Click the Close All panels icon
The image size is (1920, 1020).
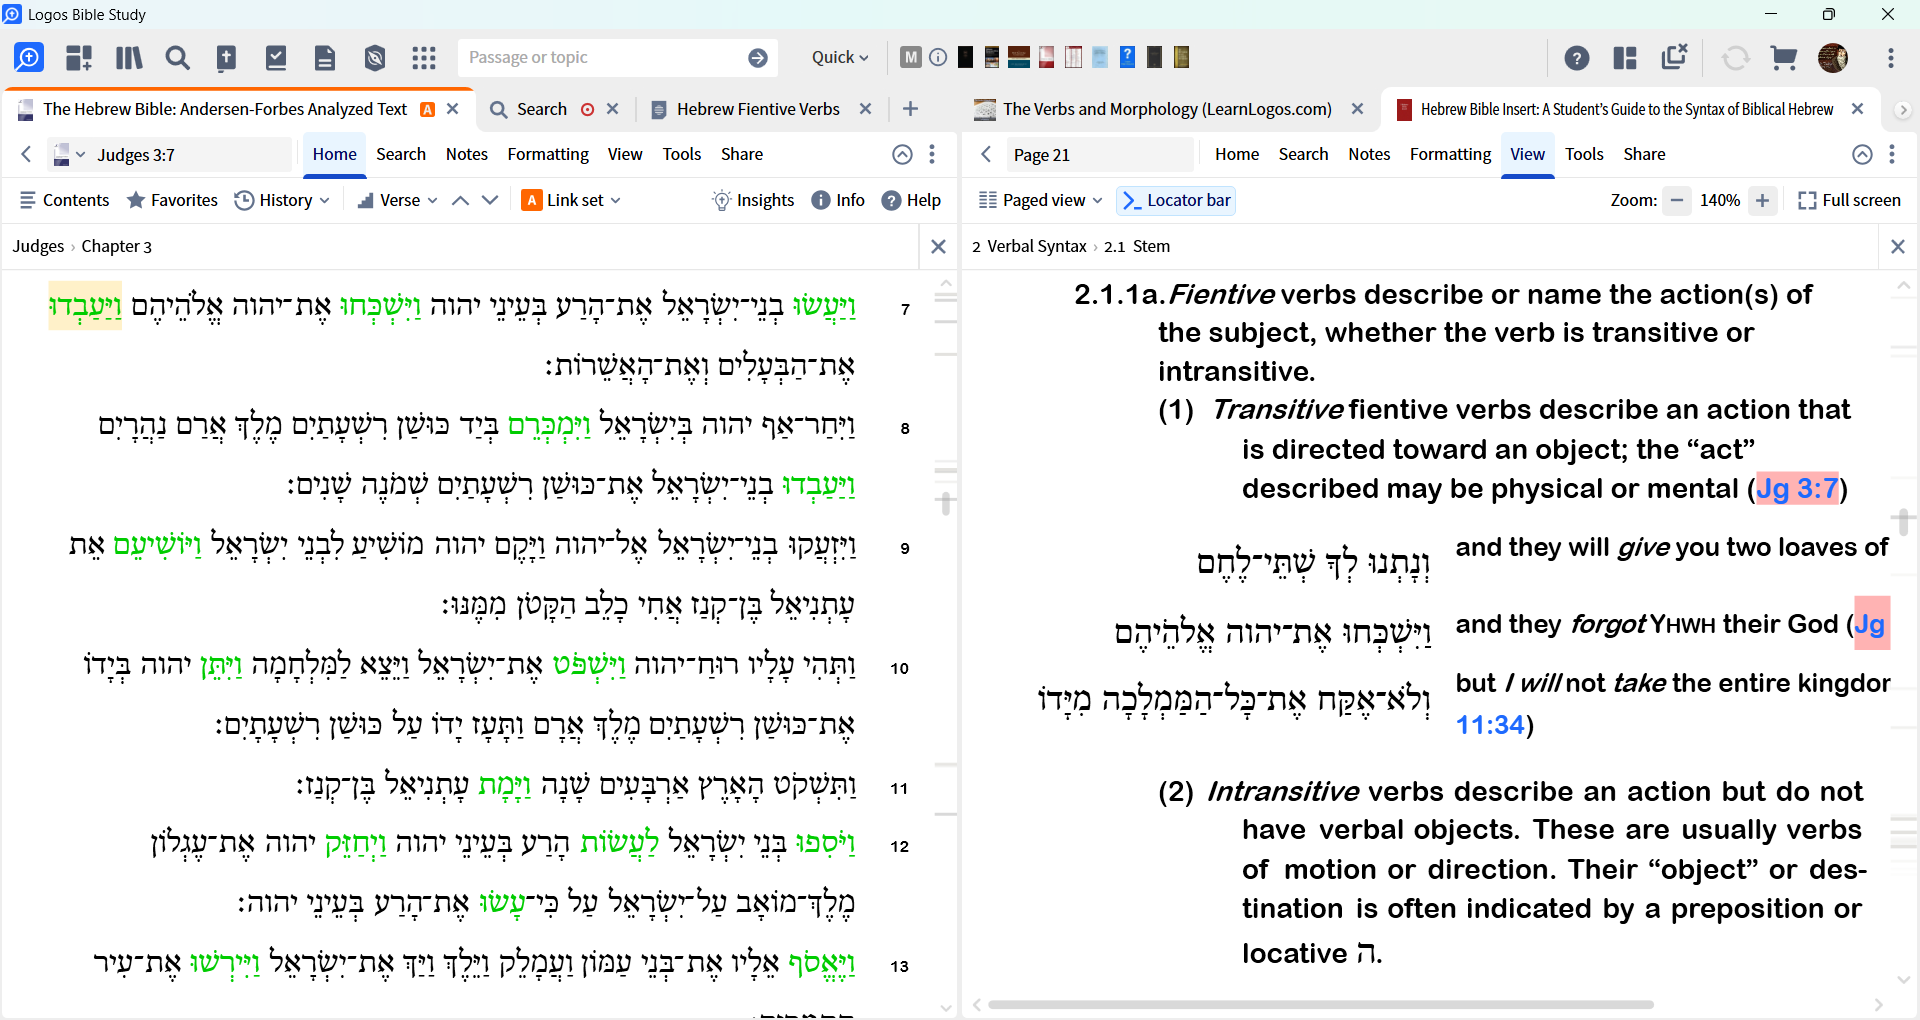pyautogui.click(x=1675, y=57)
